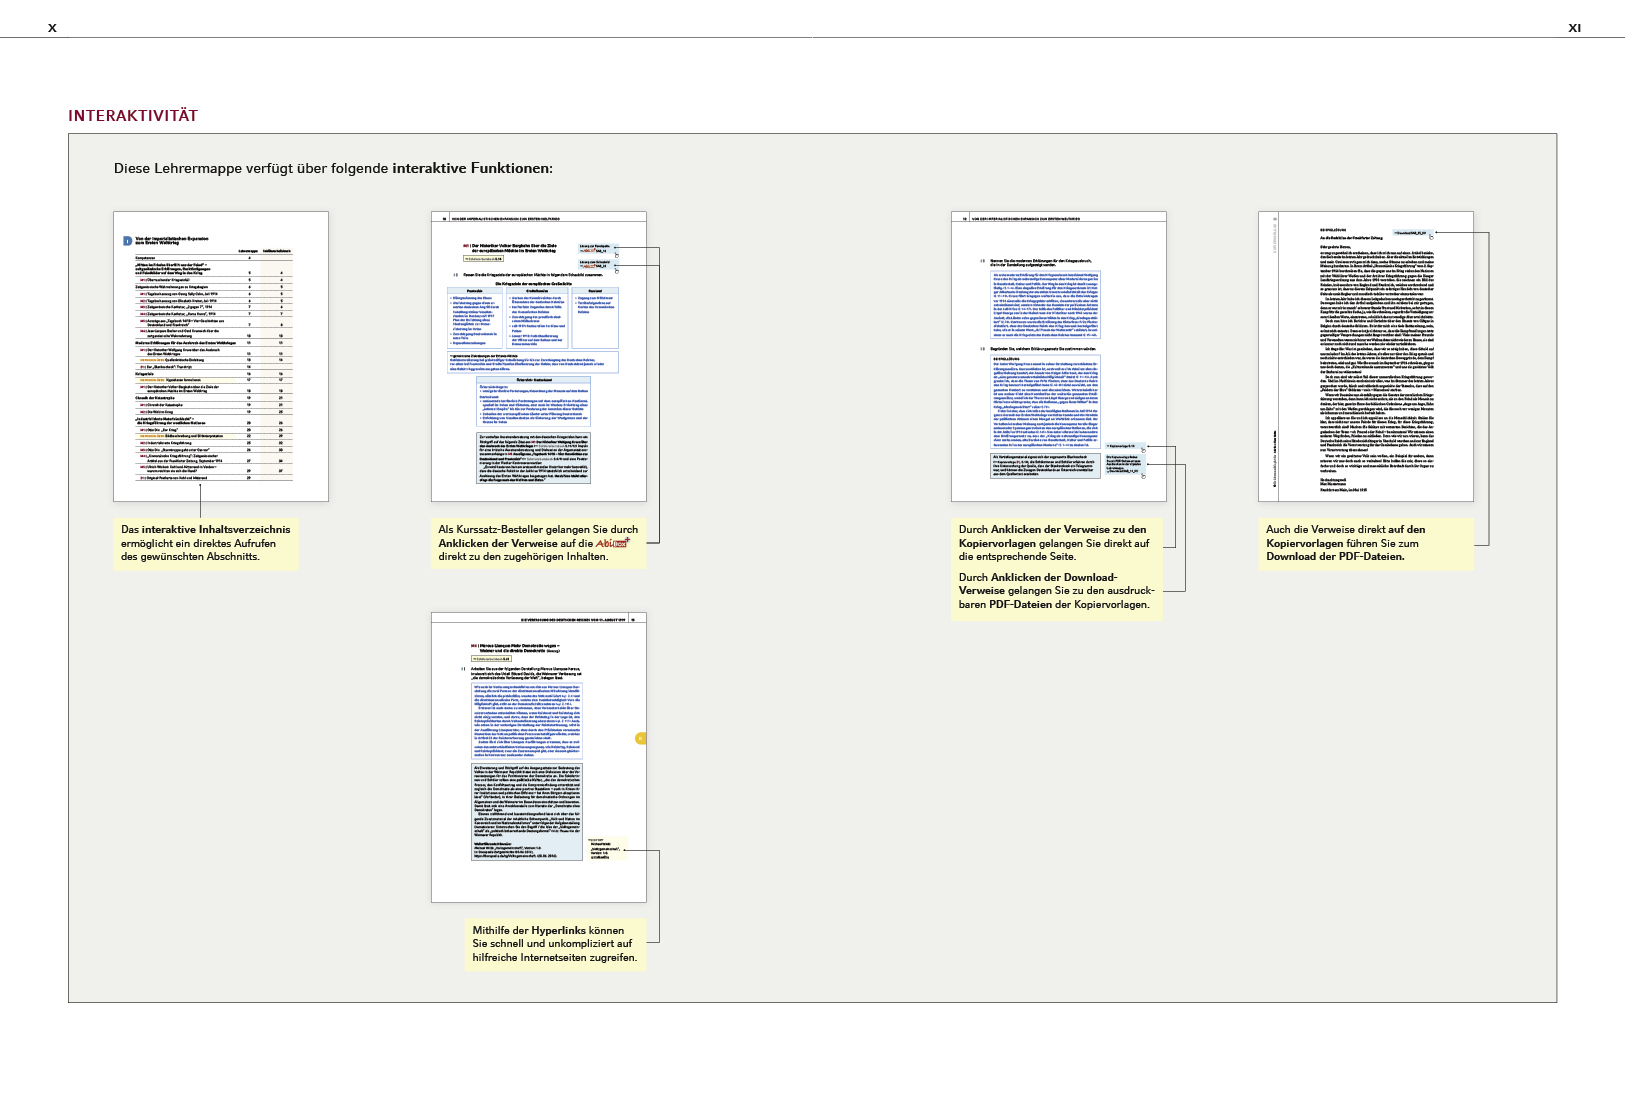Click the yellow circle marker on the hyperlinks page
Viewport: 1625px width, 1096px height.
641,738
